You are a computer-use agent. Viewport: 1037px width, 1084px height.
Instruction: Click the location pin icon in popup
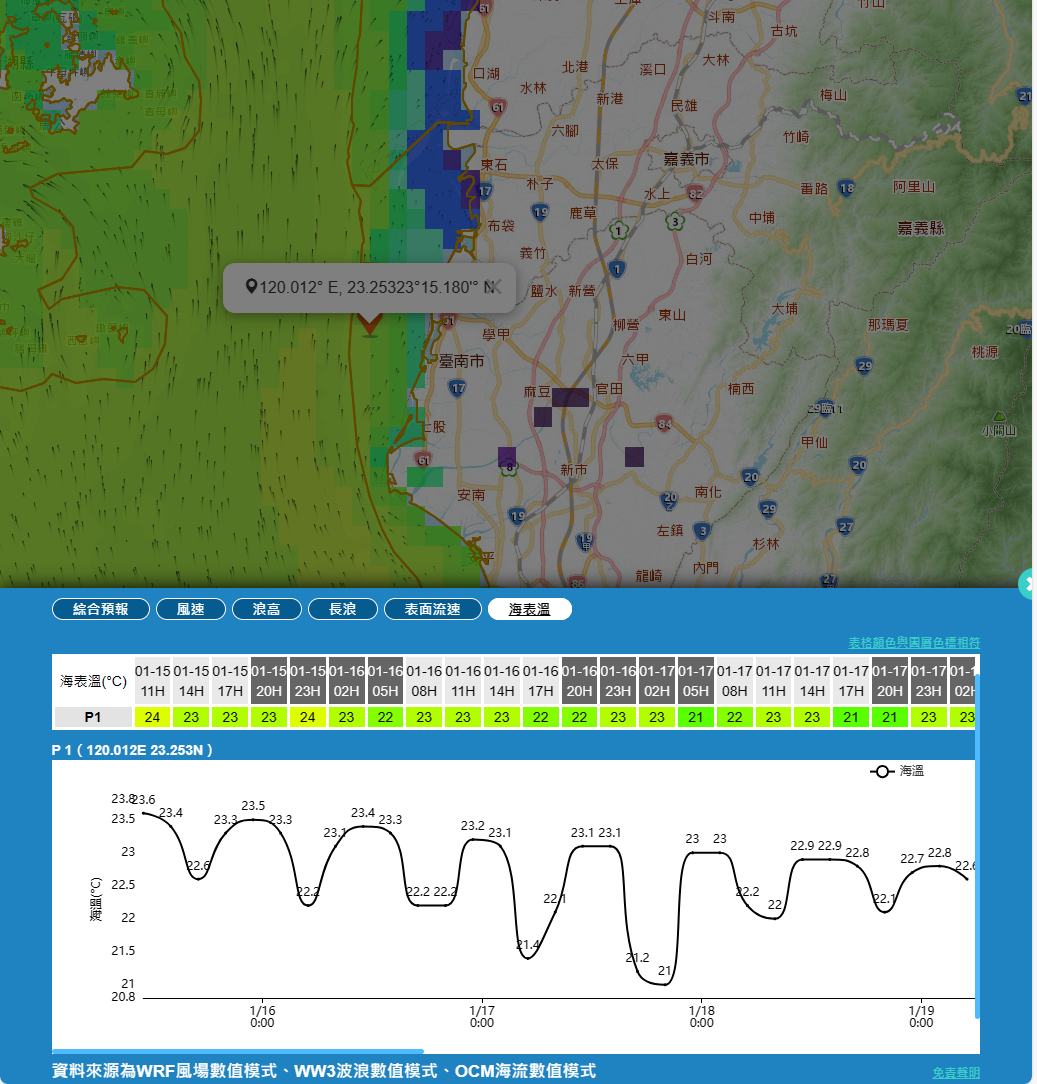[x=251, y=287]
